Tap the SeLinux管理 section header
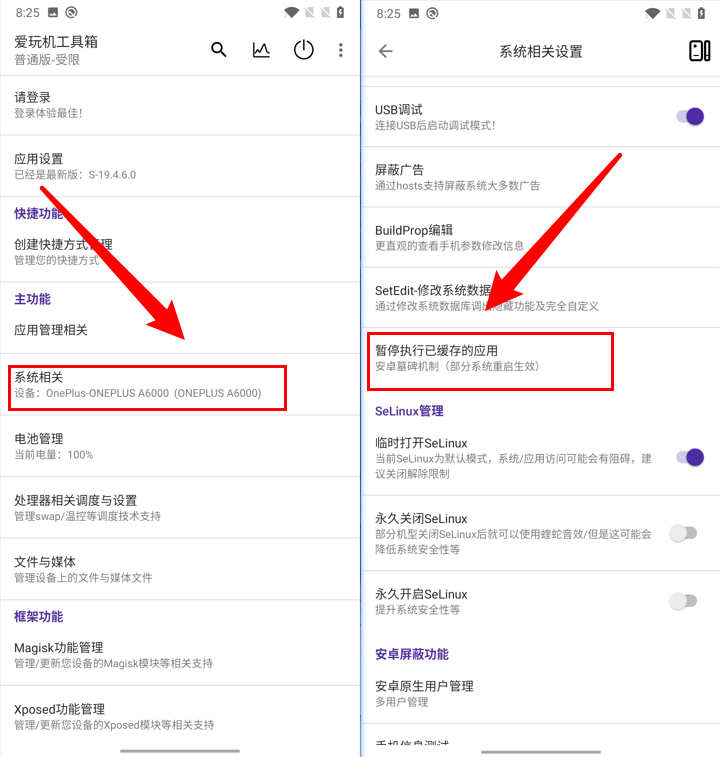 (x=409, y=411)
